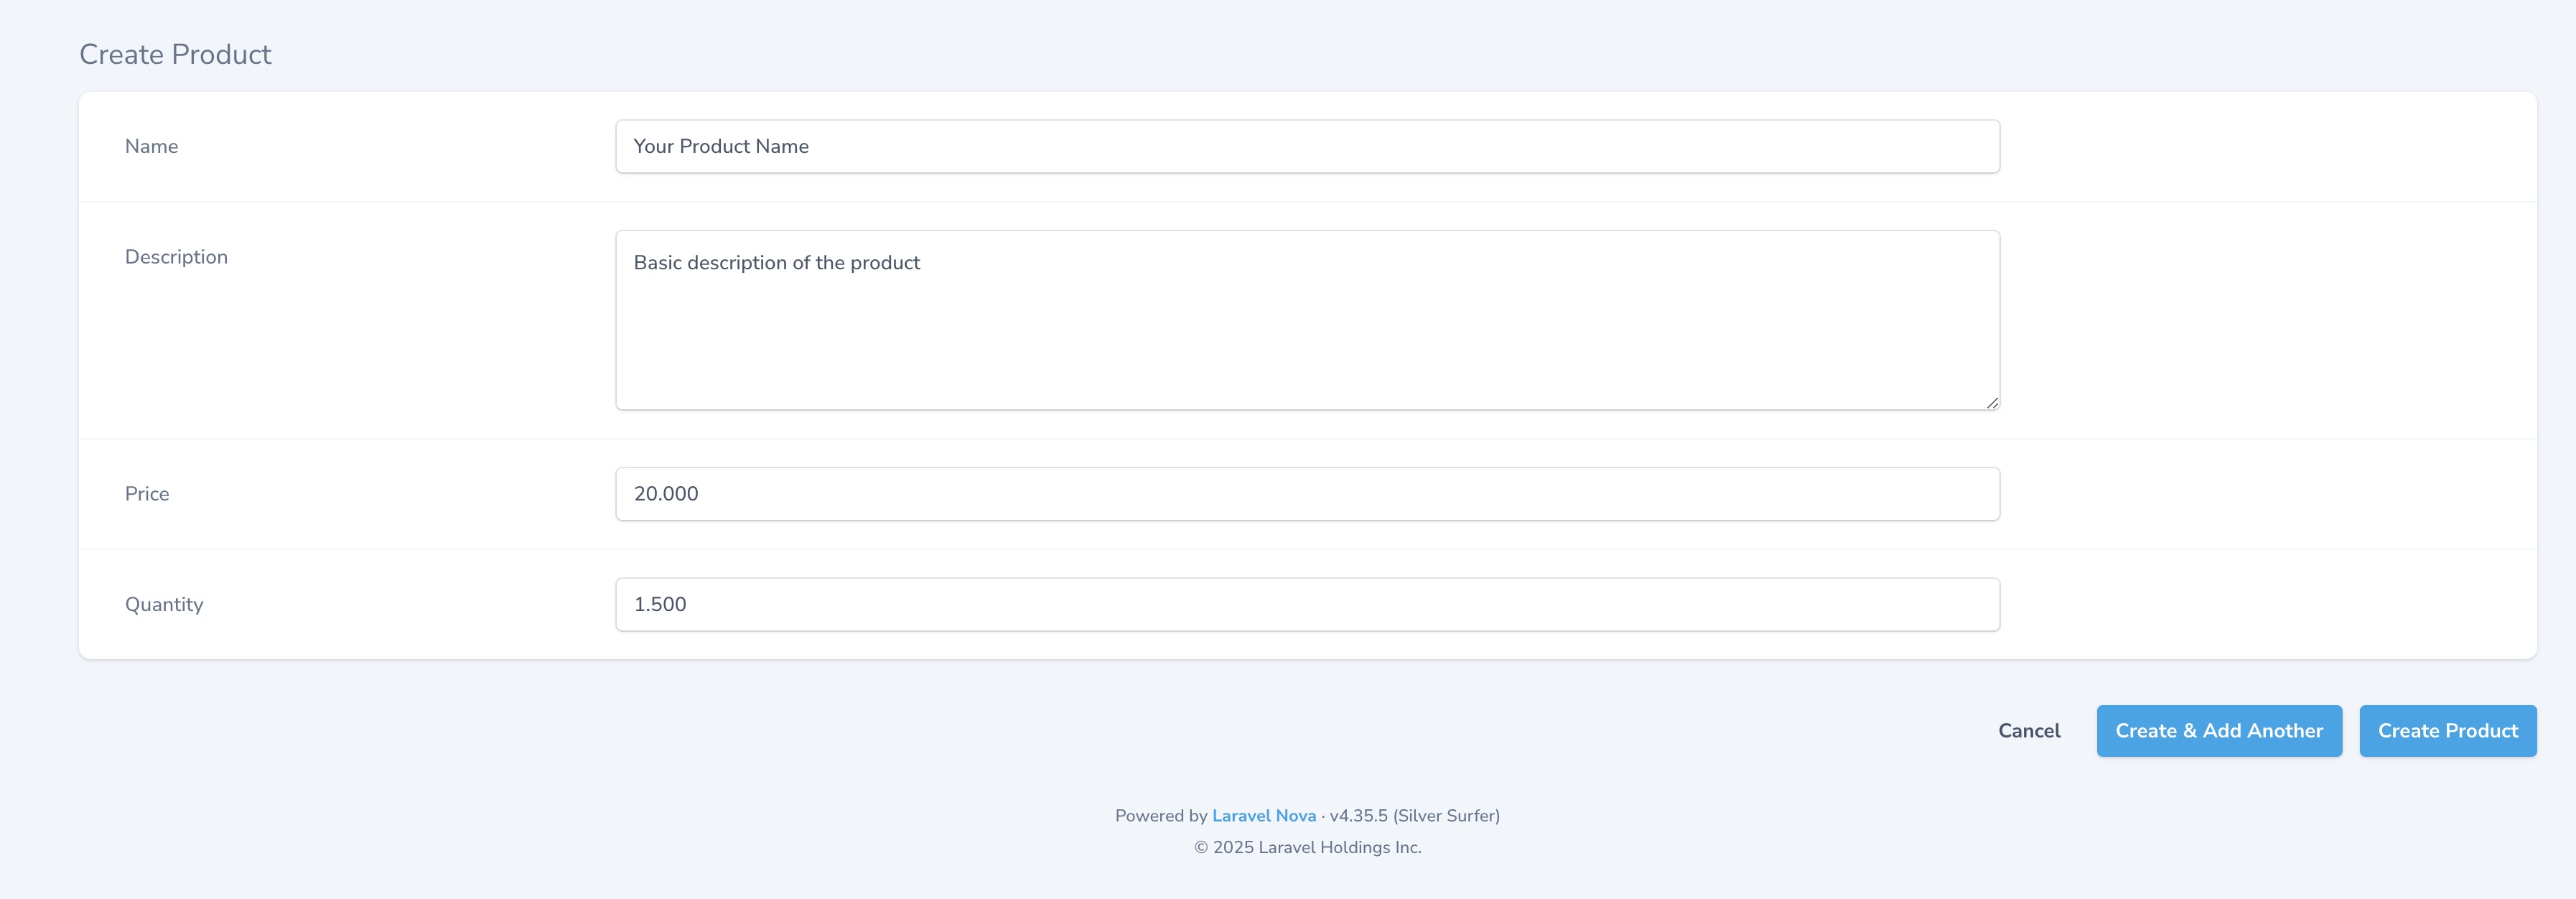Open the Laravel Nova link
Screen dimensions: 2576x899
pos(1263,816)
